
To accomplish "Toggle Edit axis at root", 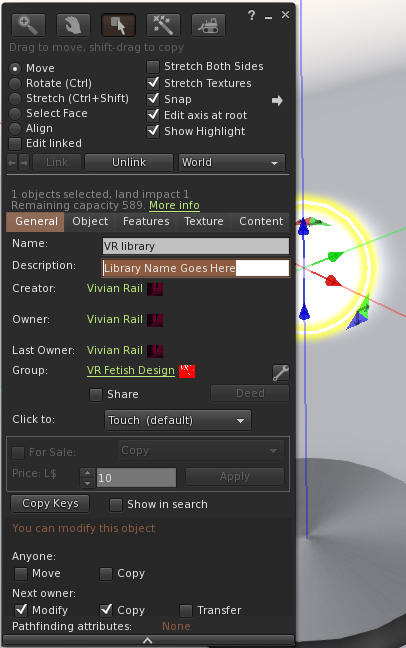I will click(x=153, y=115).
